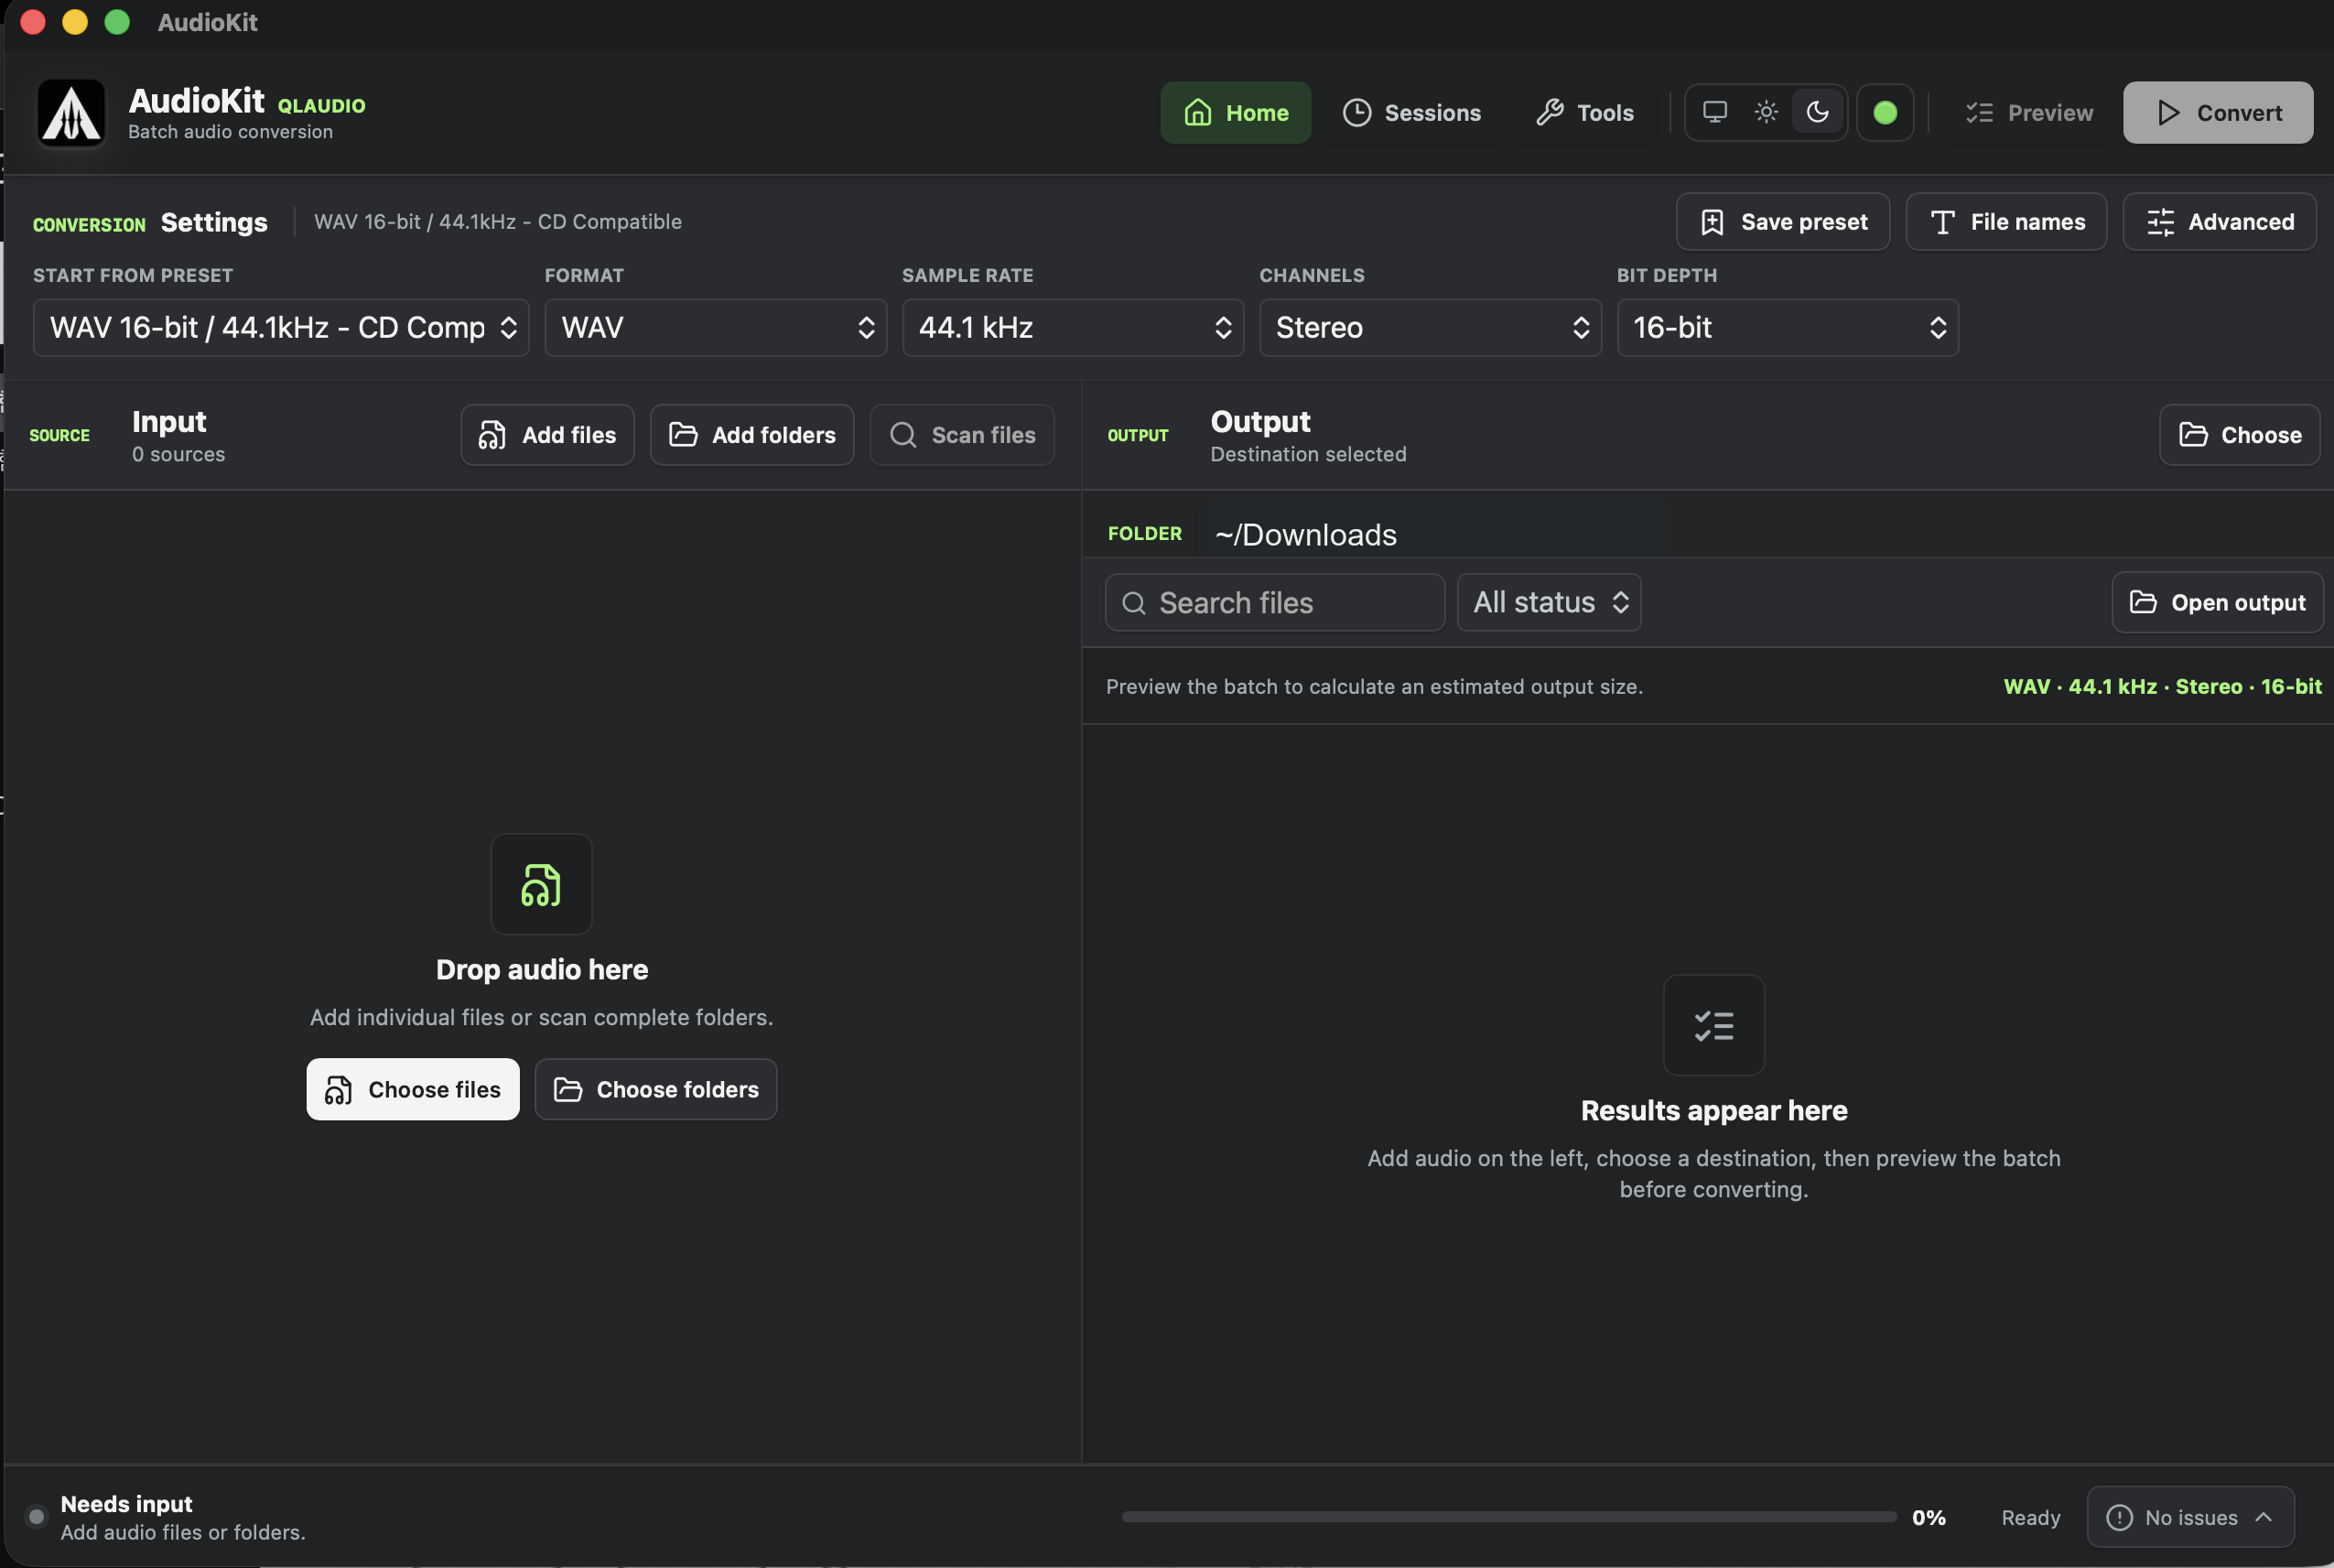
Task: Click the Search files magnifier icon
Action: (1133, 603)
